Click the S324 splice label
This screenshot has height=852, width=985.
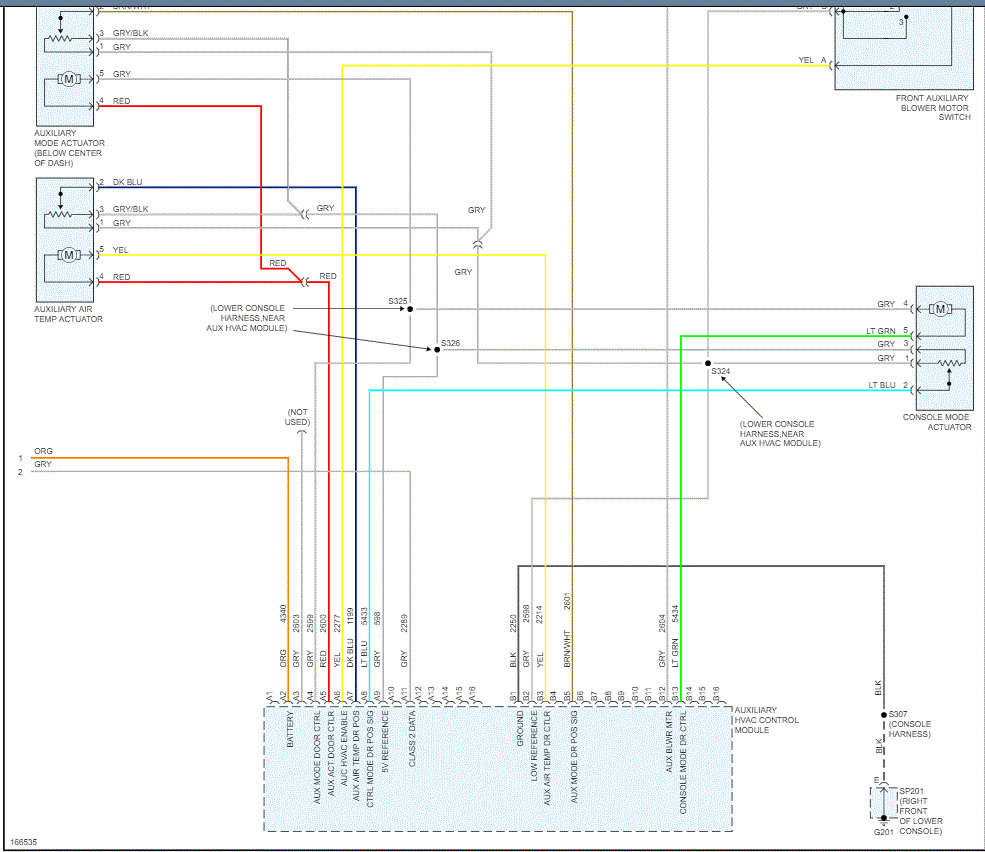721,371
